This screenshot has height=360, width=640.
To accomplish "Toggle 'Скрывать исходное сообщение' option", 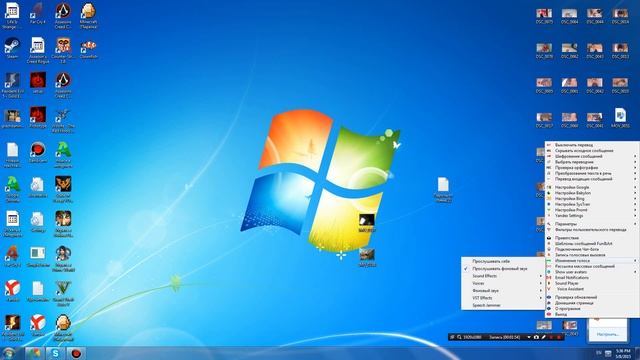I will pos(592,151).
